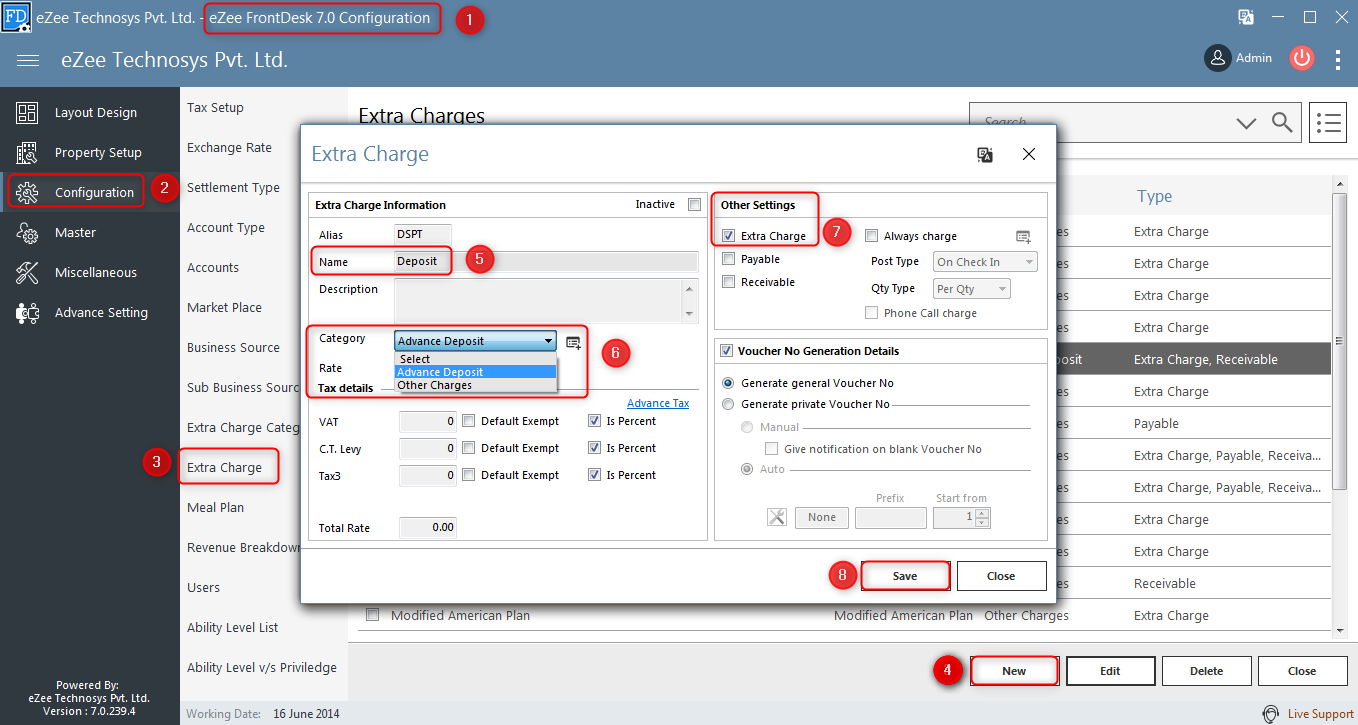
Task: Click the None voucher prefix button
Action: [822, 517]
